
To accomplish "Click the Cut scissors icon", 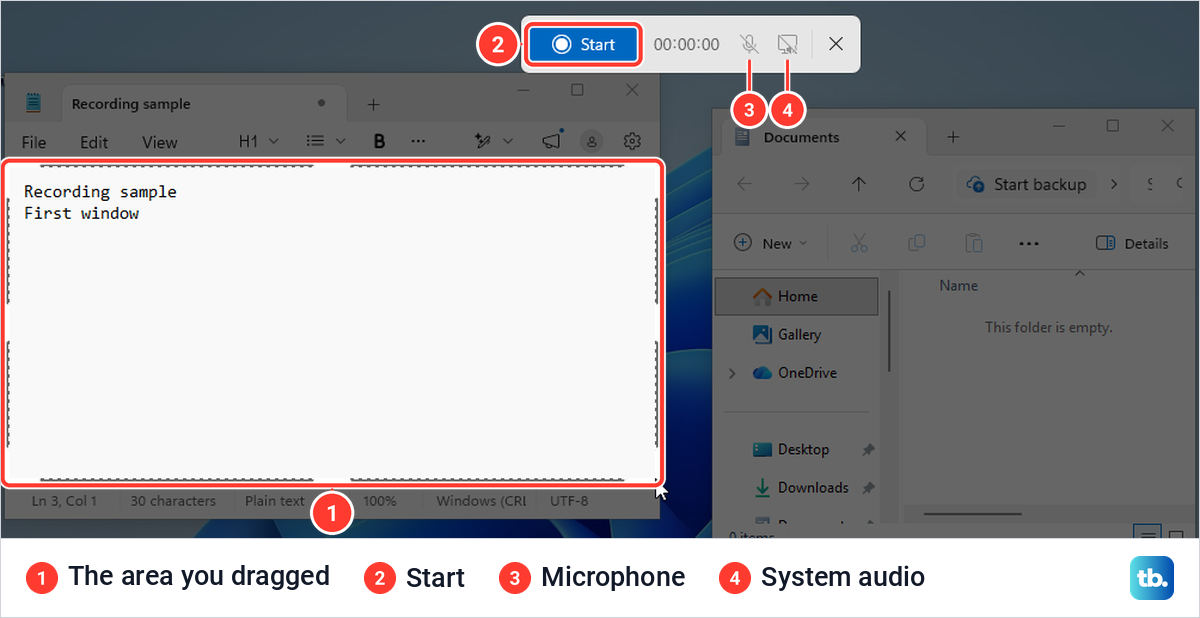I will pos(859,243).
